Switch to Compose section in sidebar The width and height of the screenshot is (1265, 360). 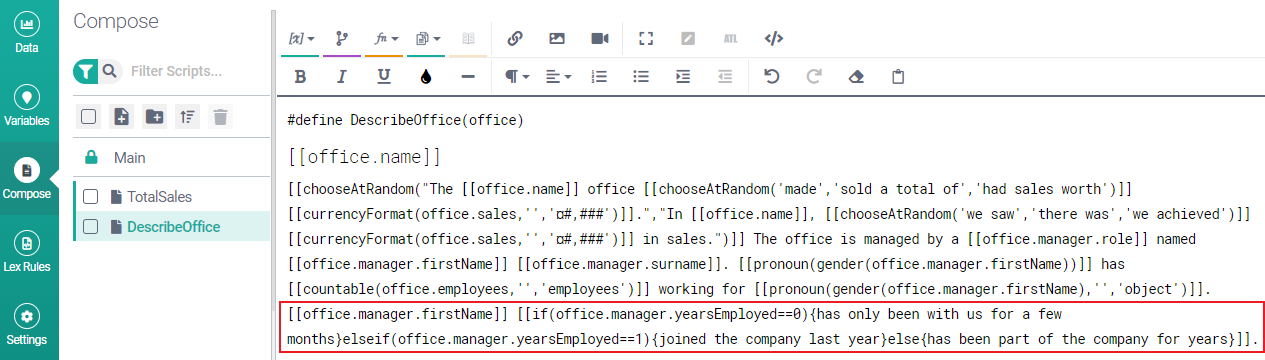tap(28, 179)
